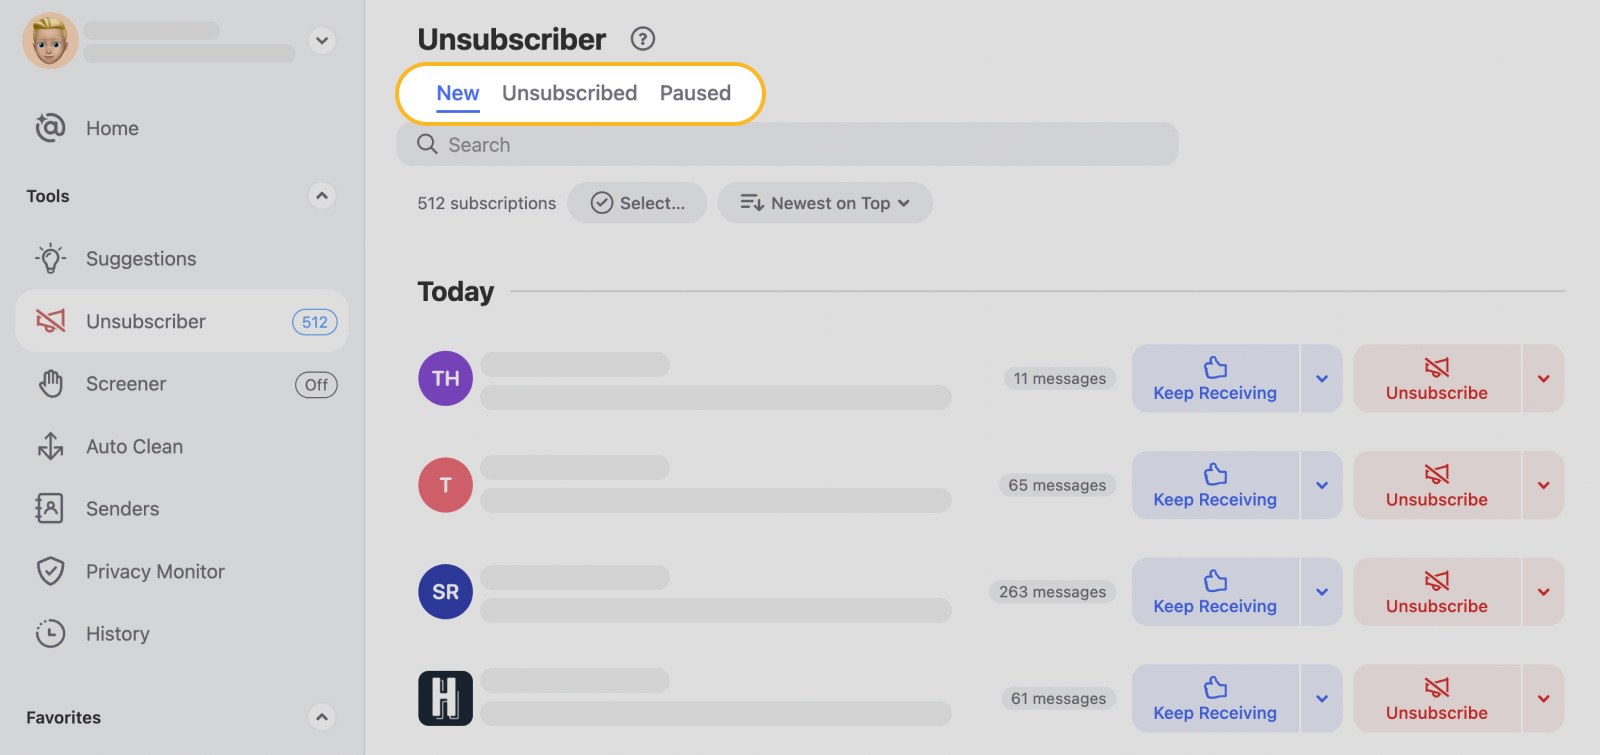
Task: Switch to the Unsubscribed tab
Action: (569, 93)
